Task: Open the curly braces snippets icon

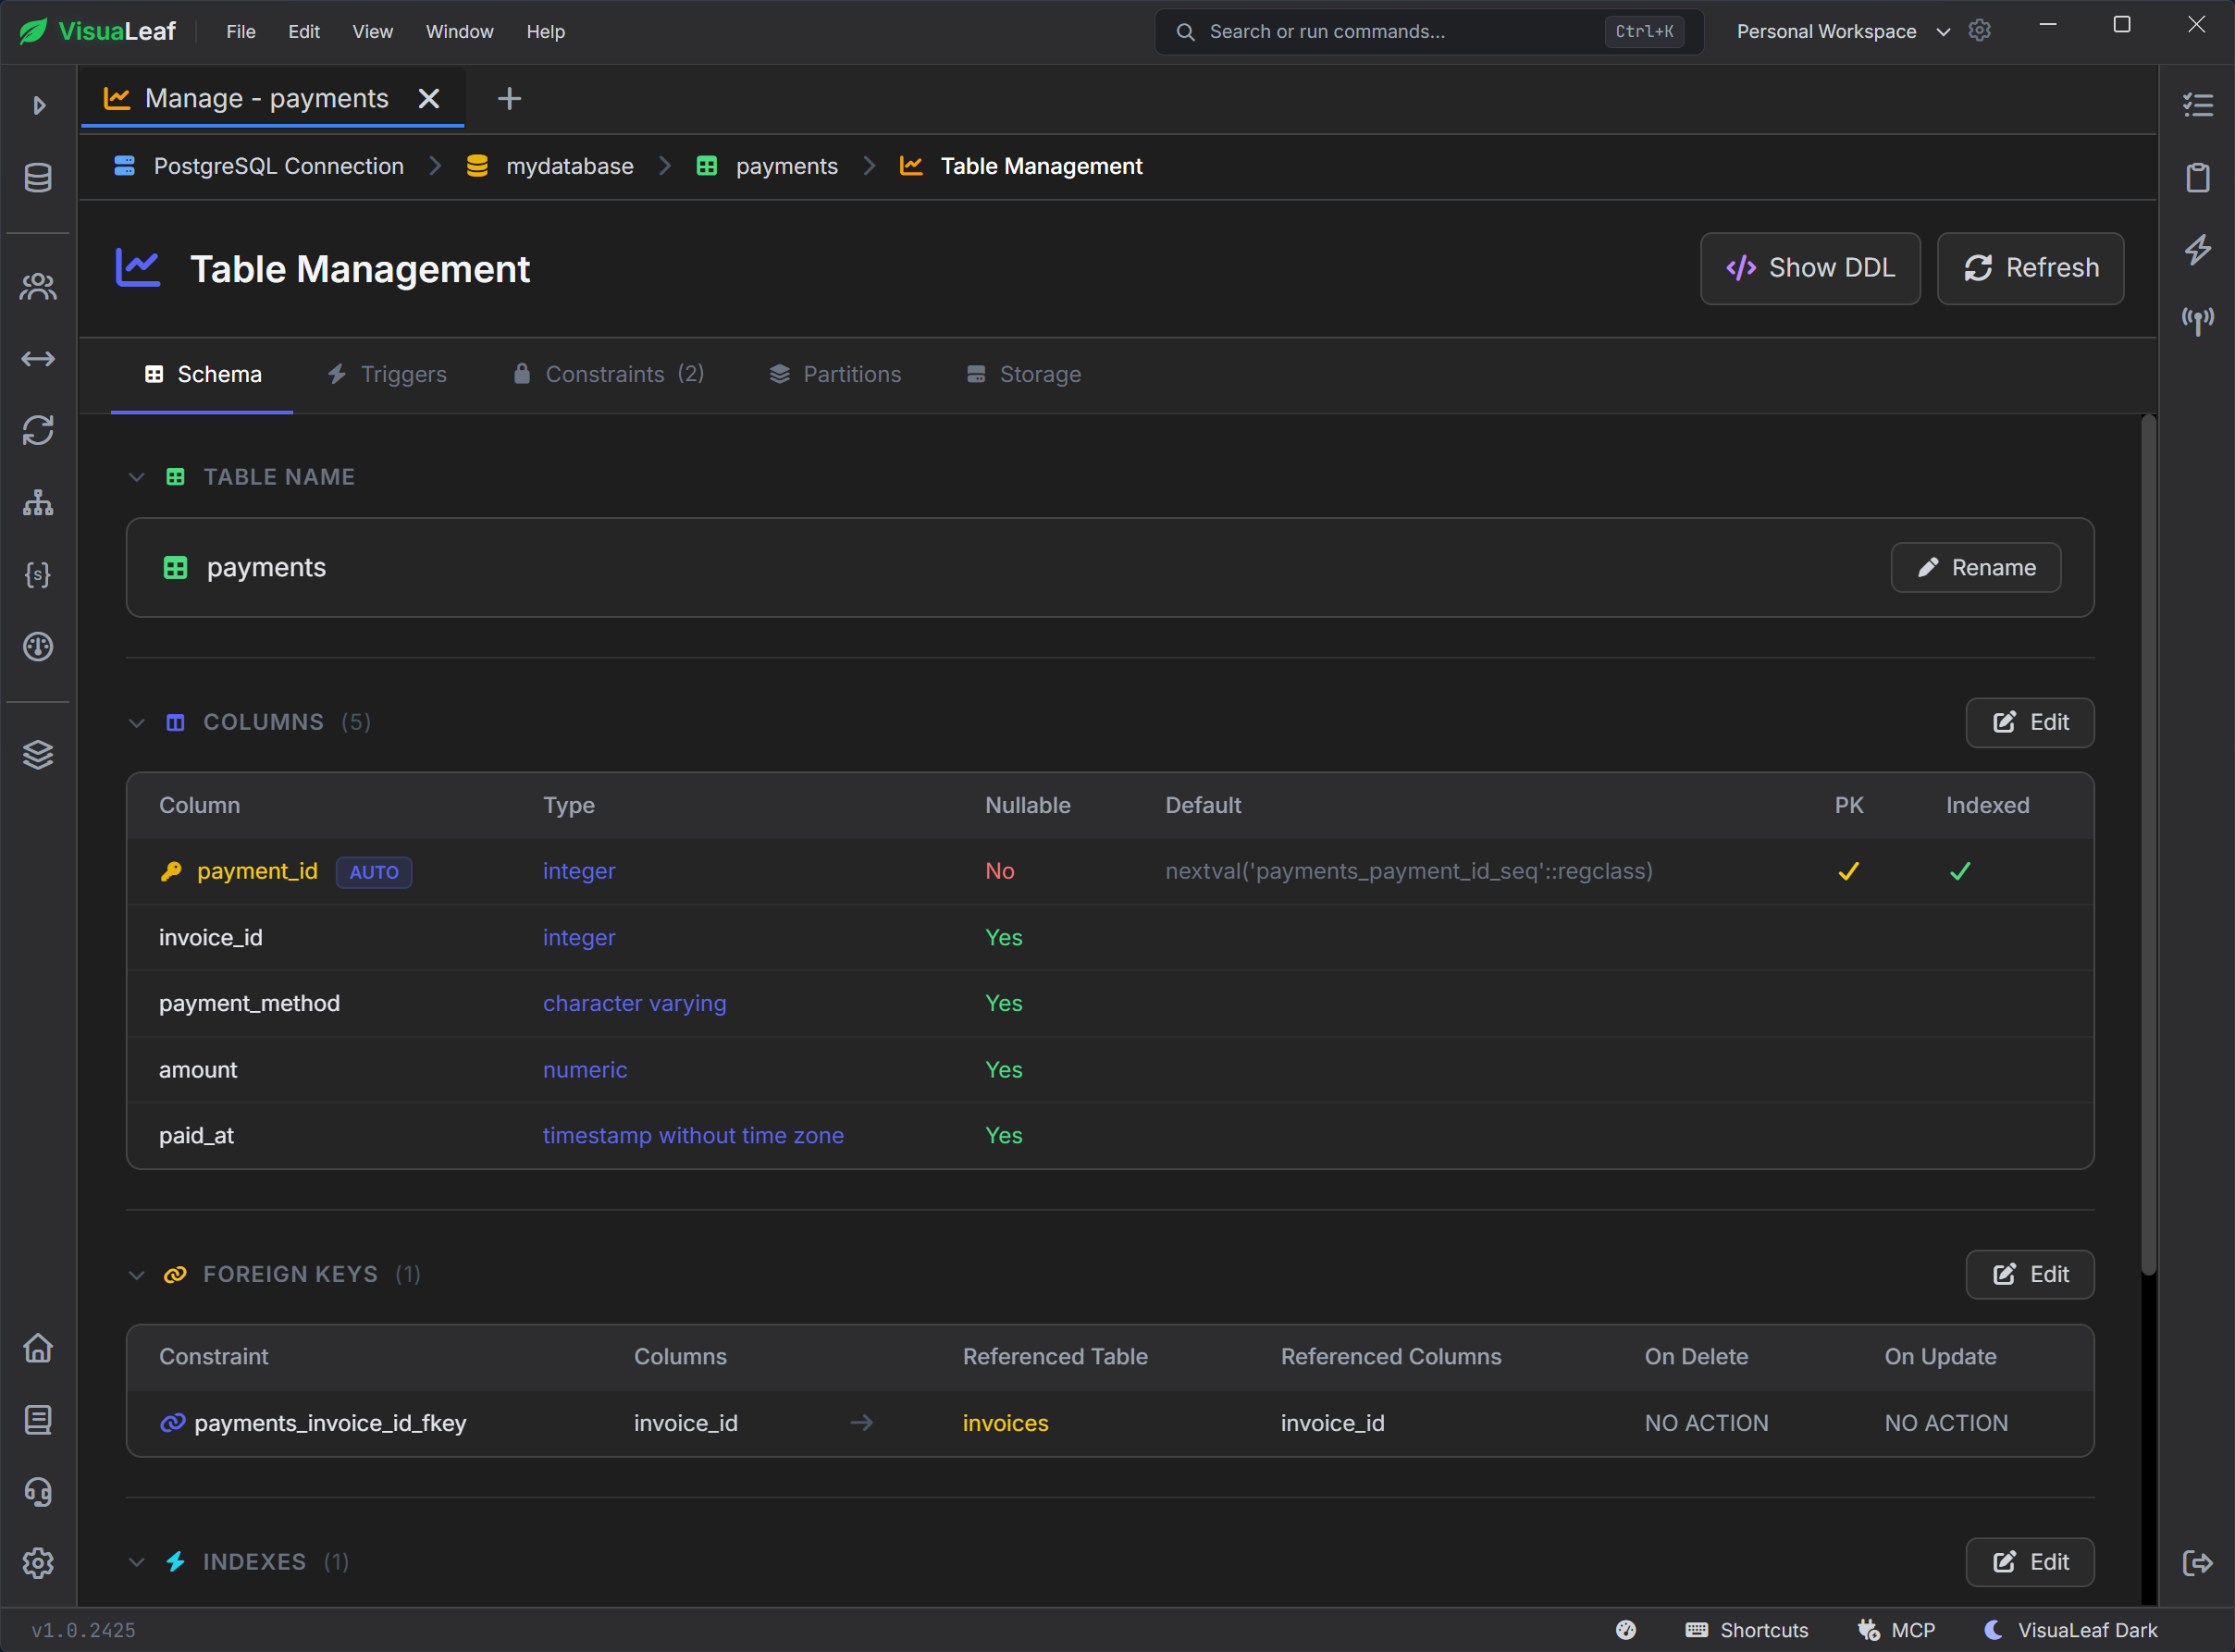Action: pyautogui.click(x=38, y=575)
